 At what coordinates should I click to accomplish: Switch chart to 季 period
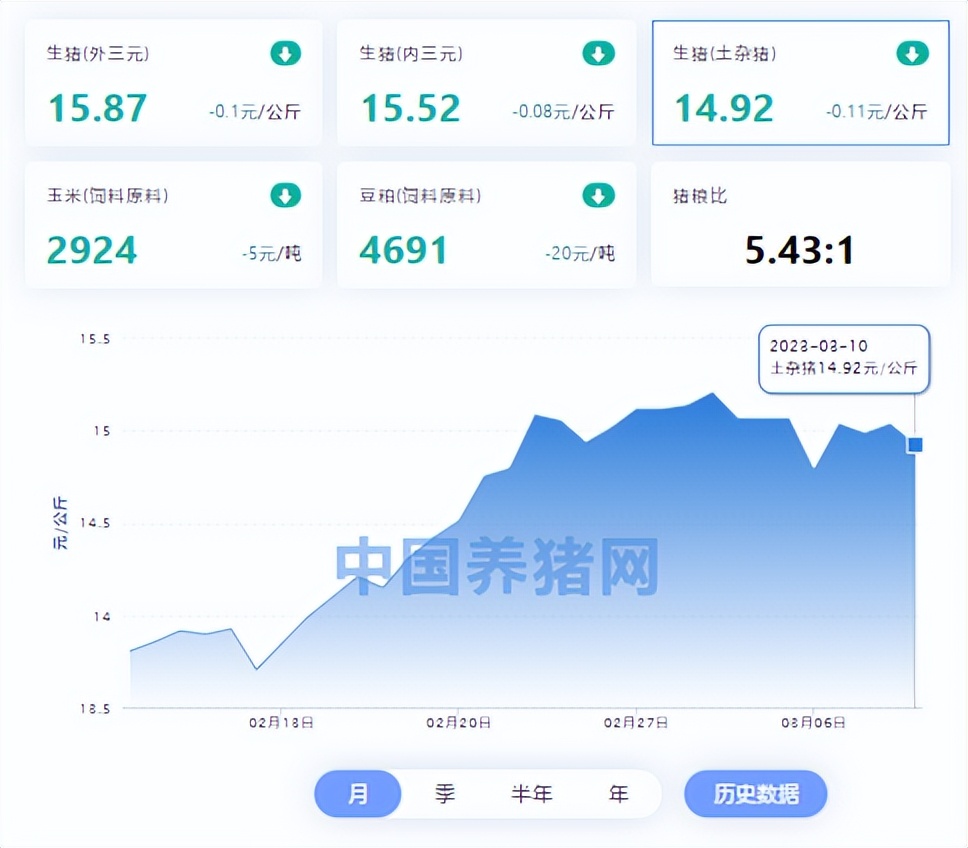444,794
